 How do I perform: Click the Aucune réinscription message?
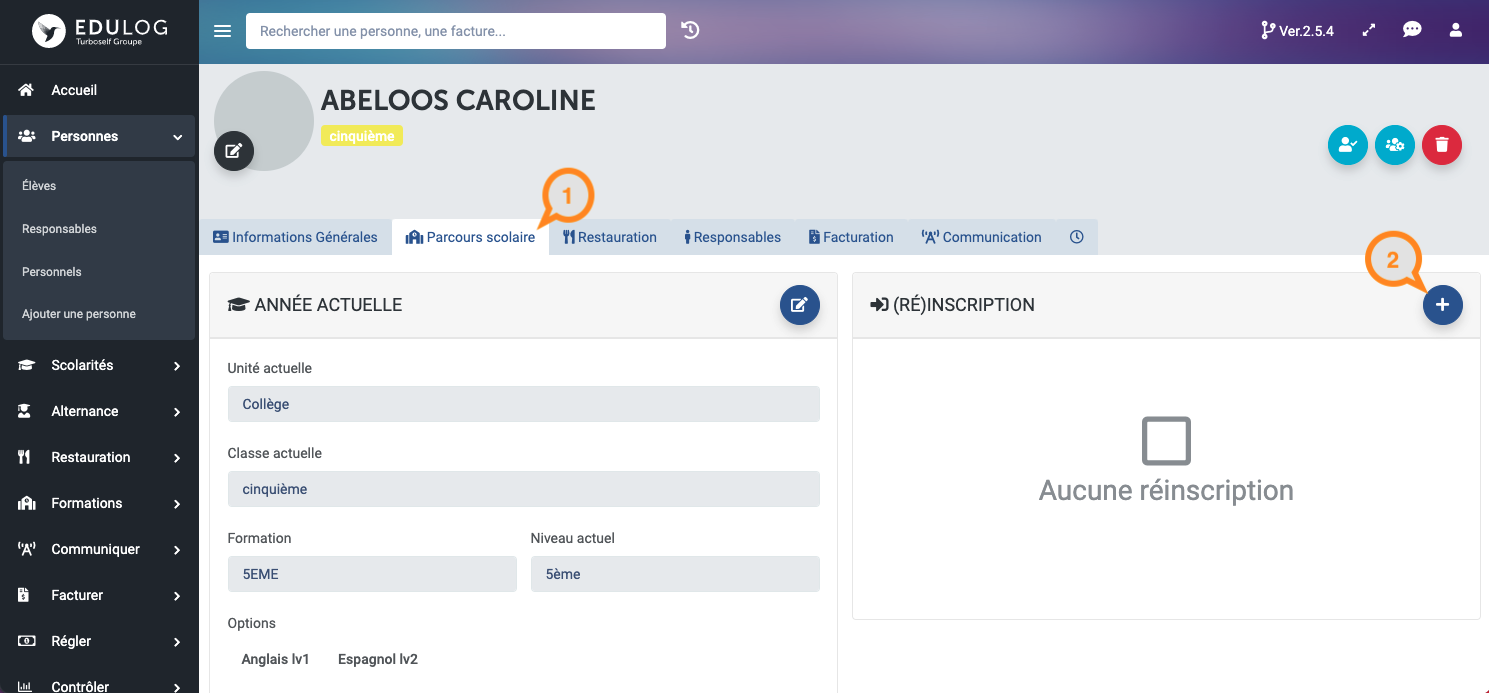pos(1166,490)
